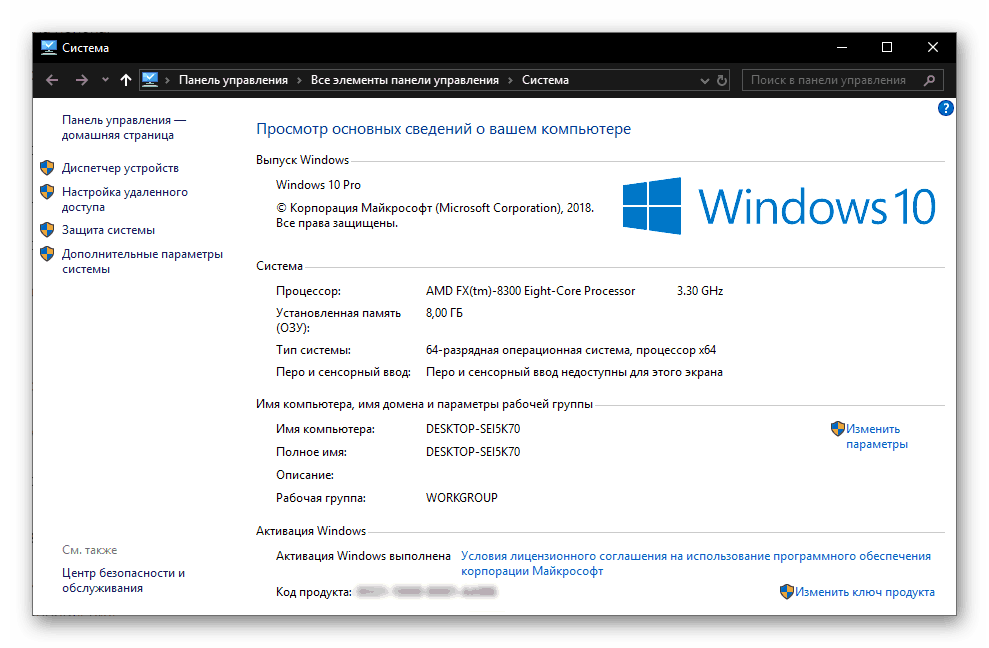Click the System window title icon
This screenshot has height=648, width=989.
coord(49,47)
